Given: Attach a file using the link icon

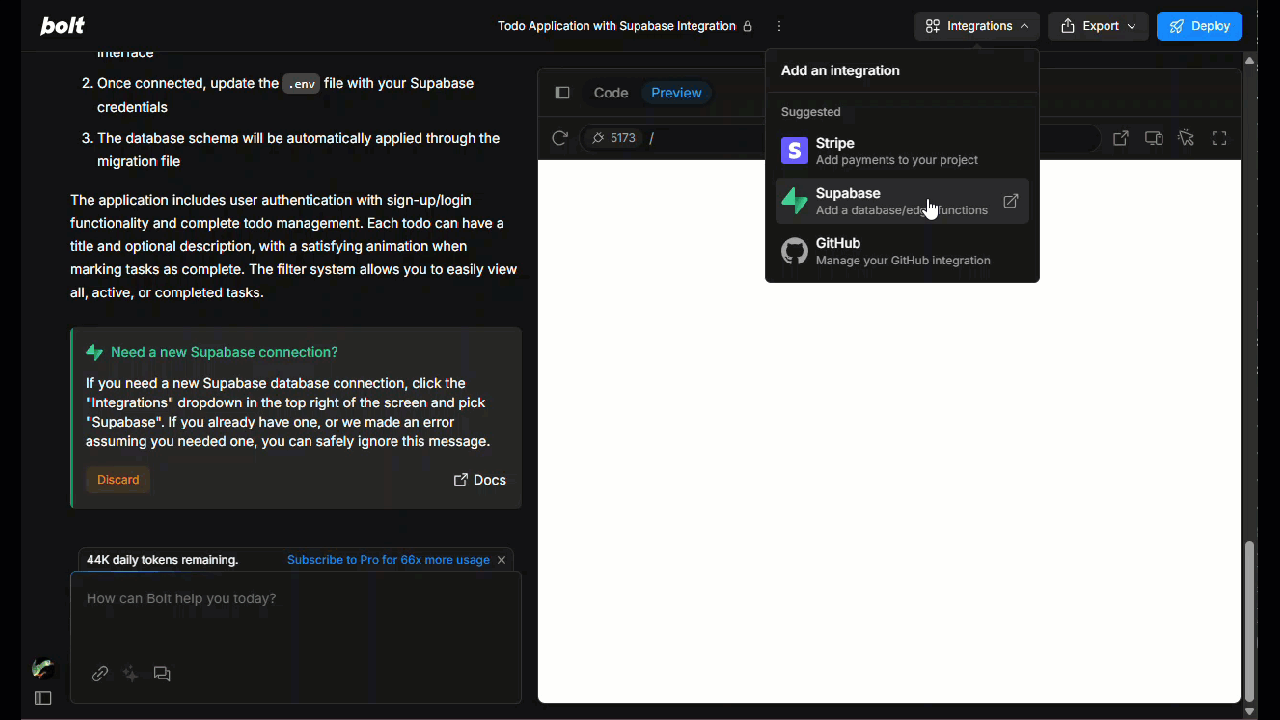Looking at the screenshot, I should (x=99, y=673).
